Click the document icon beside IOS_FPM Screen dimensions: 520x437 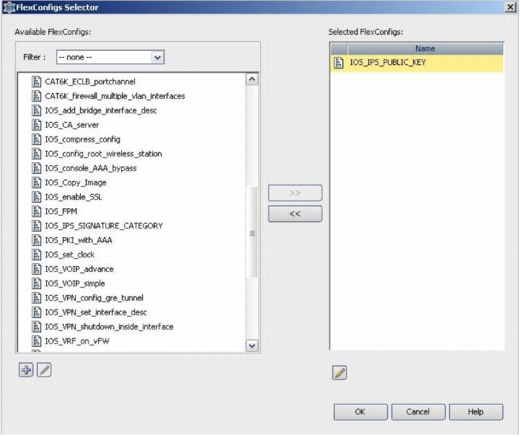(x=36, y=212)
